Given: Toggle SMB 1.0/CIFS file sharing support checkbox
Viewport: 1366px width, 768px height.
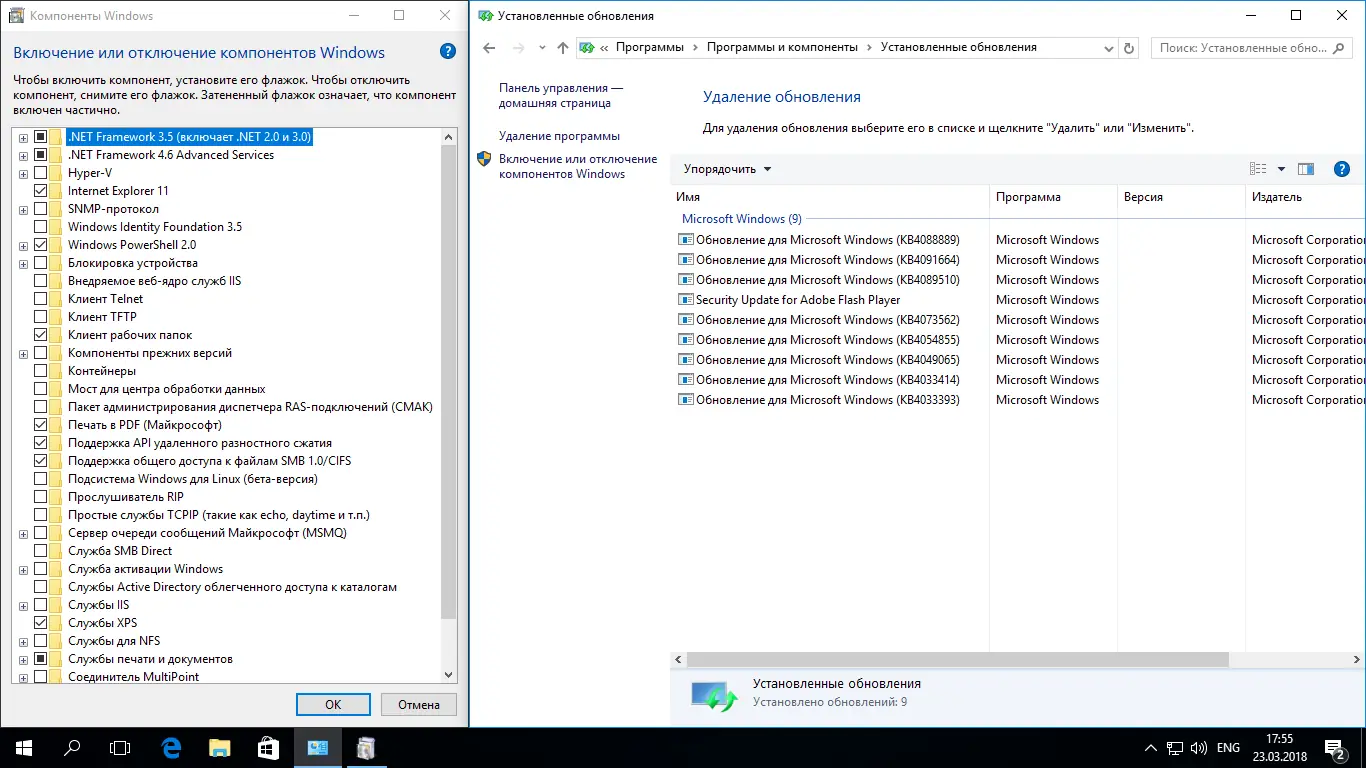Looking at the screenshot, I should coord(41,461).
